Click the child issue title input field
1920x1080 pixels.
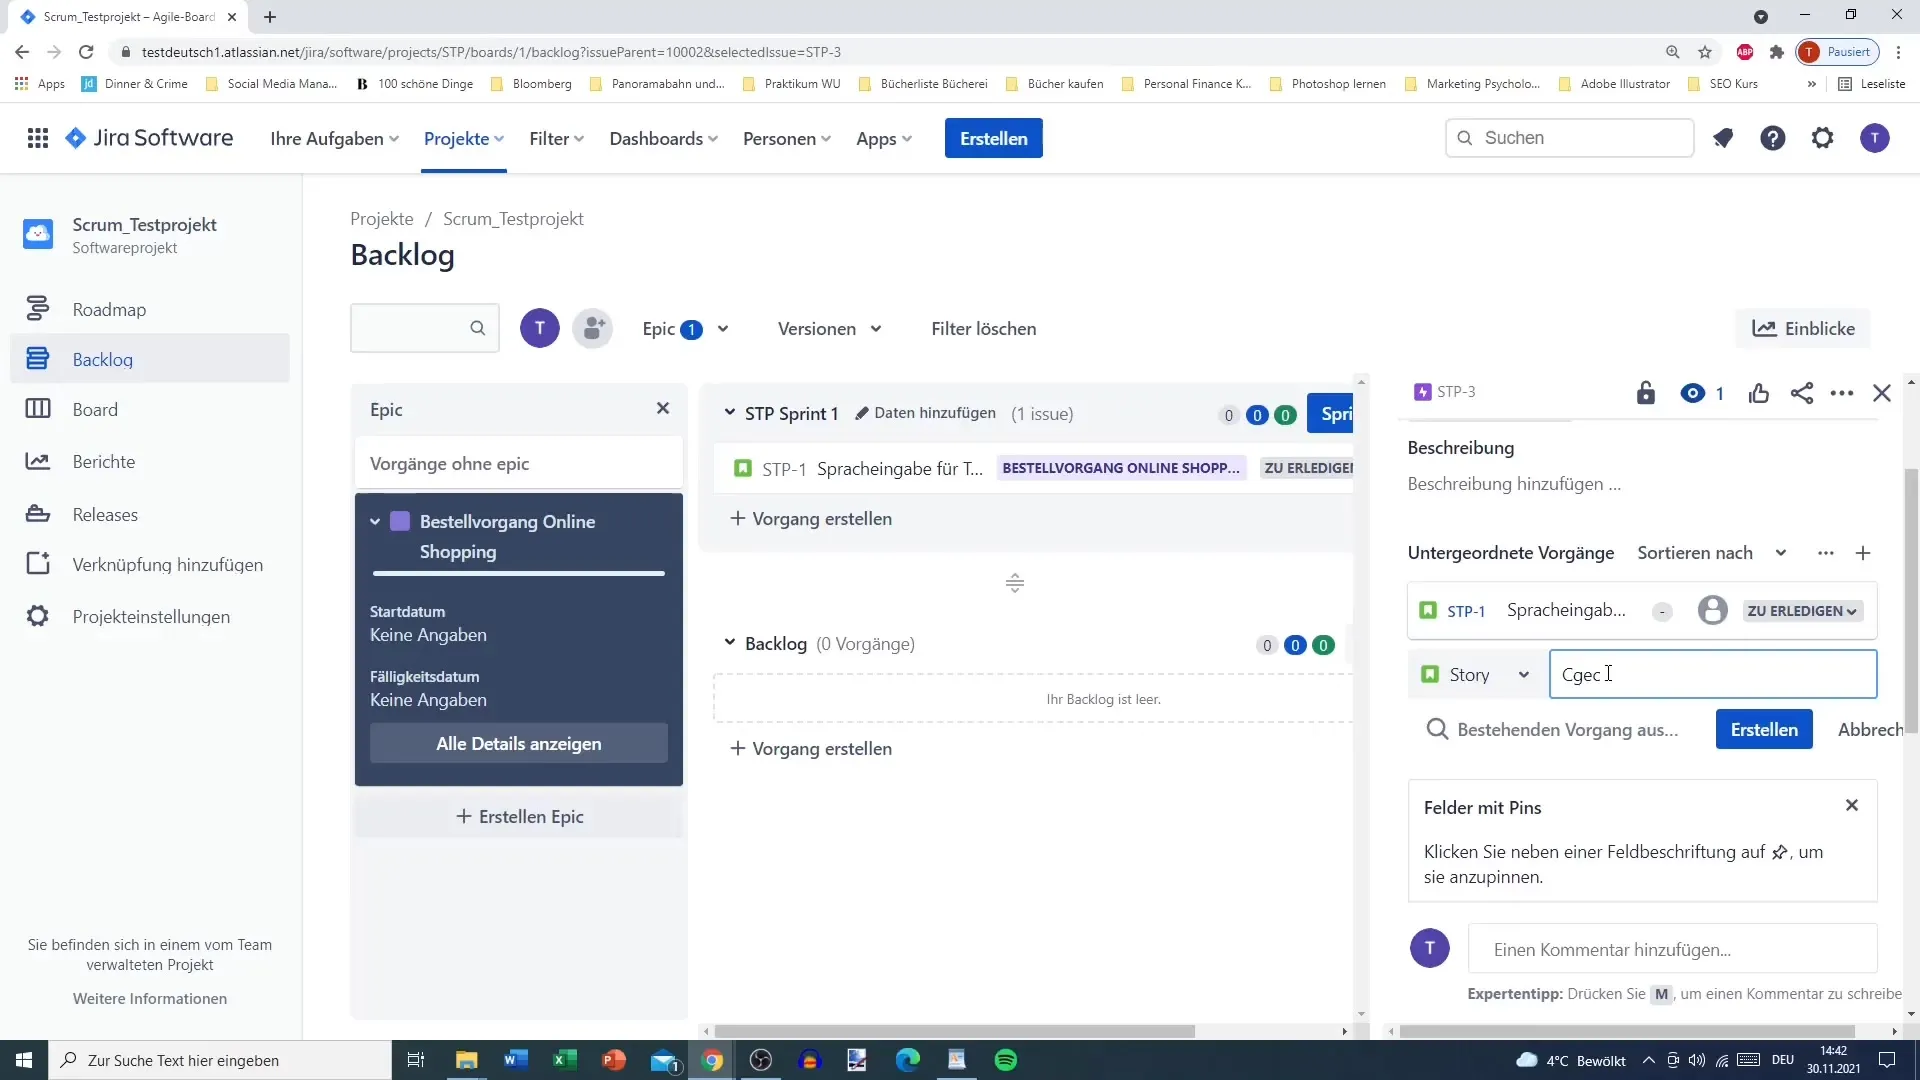click(1710, 674)
